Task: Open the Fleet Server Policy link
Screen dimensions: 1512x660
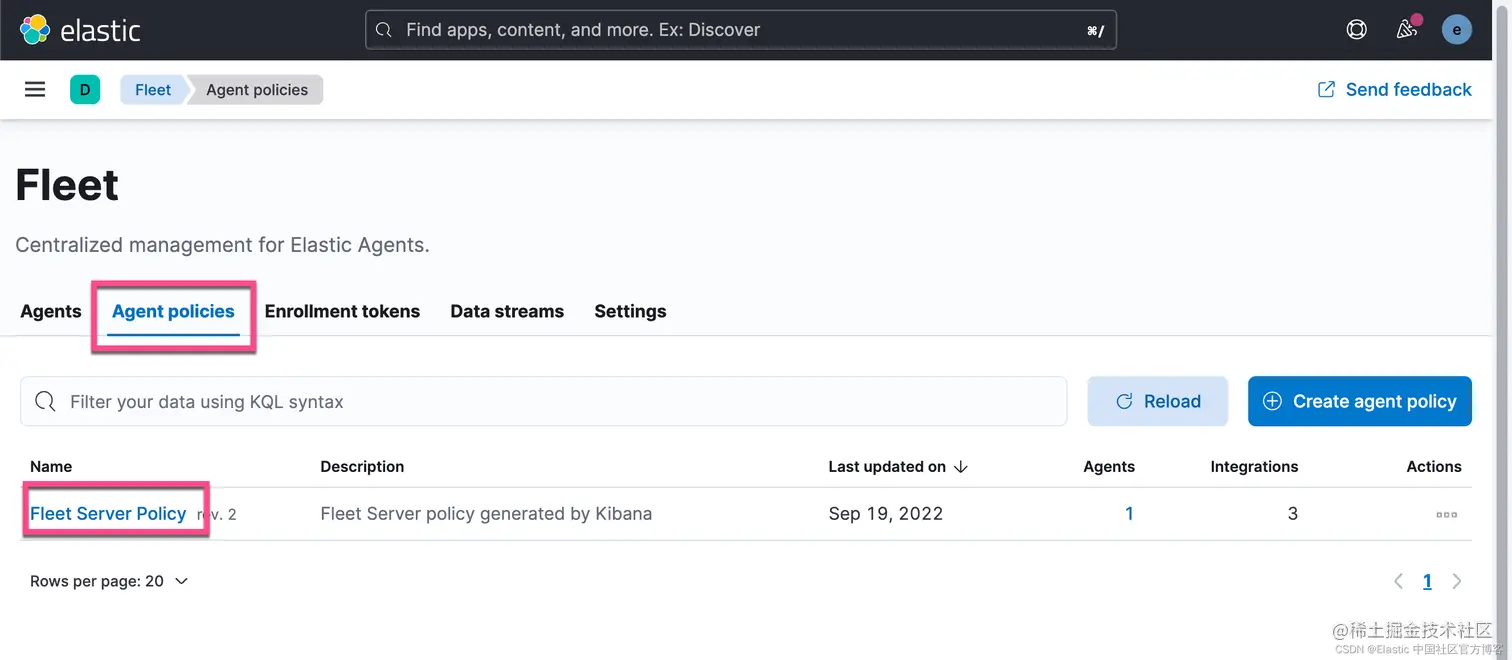Action: click(108, 514)
